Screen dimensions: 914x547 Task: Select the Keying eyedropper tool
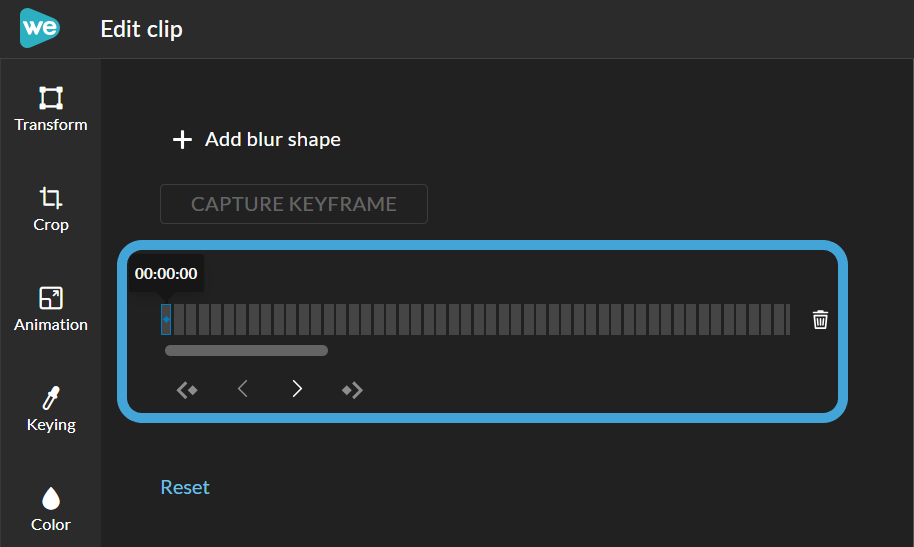pyautogui.click(x=51, y=409)
